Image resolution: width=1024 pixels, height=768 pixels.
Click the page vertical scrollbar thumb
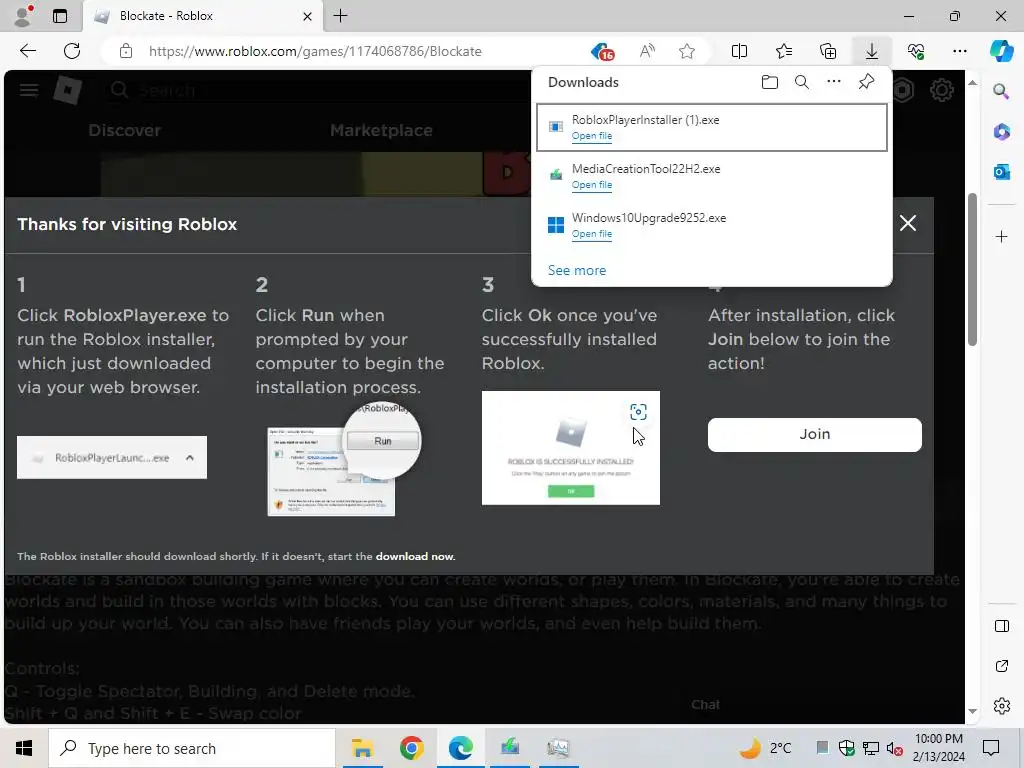[972, 269]
